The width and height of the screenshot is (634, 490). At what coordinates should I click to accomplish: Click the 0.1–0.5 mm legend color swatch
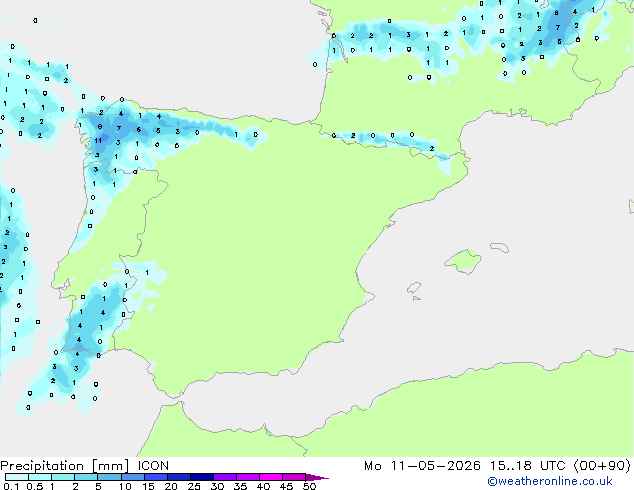pos(17,477)
